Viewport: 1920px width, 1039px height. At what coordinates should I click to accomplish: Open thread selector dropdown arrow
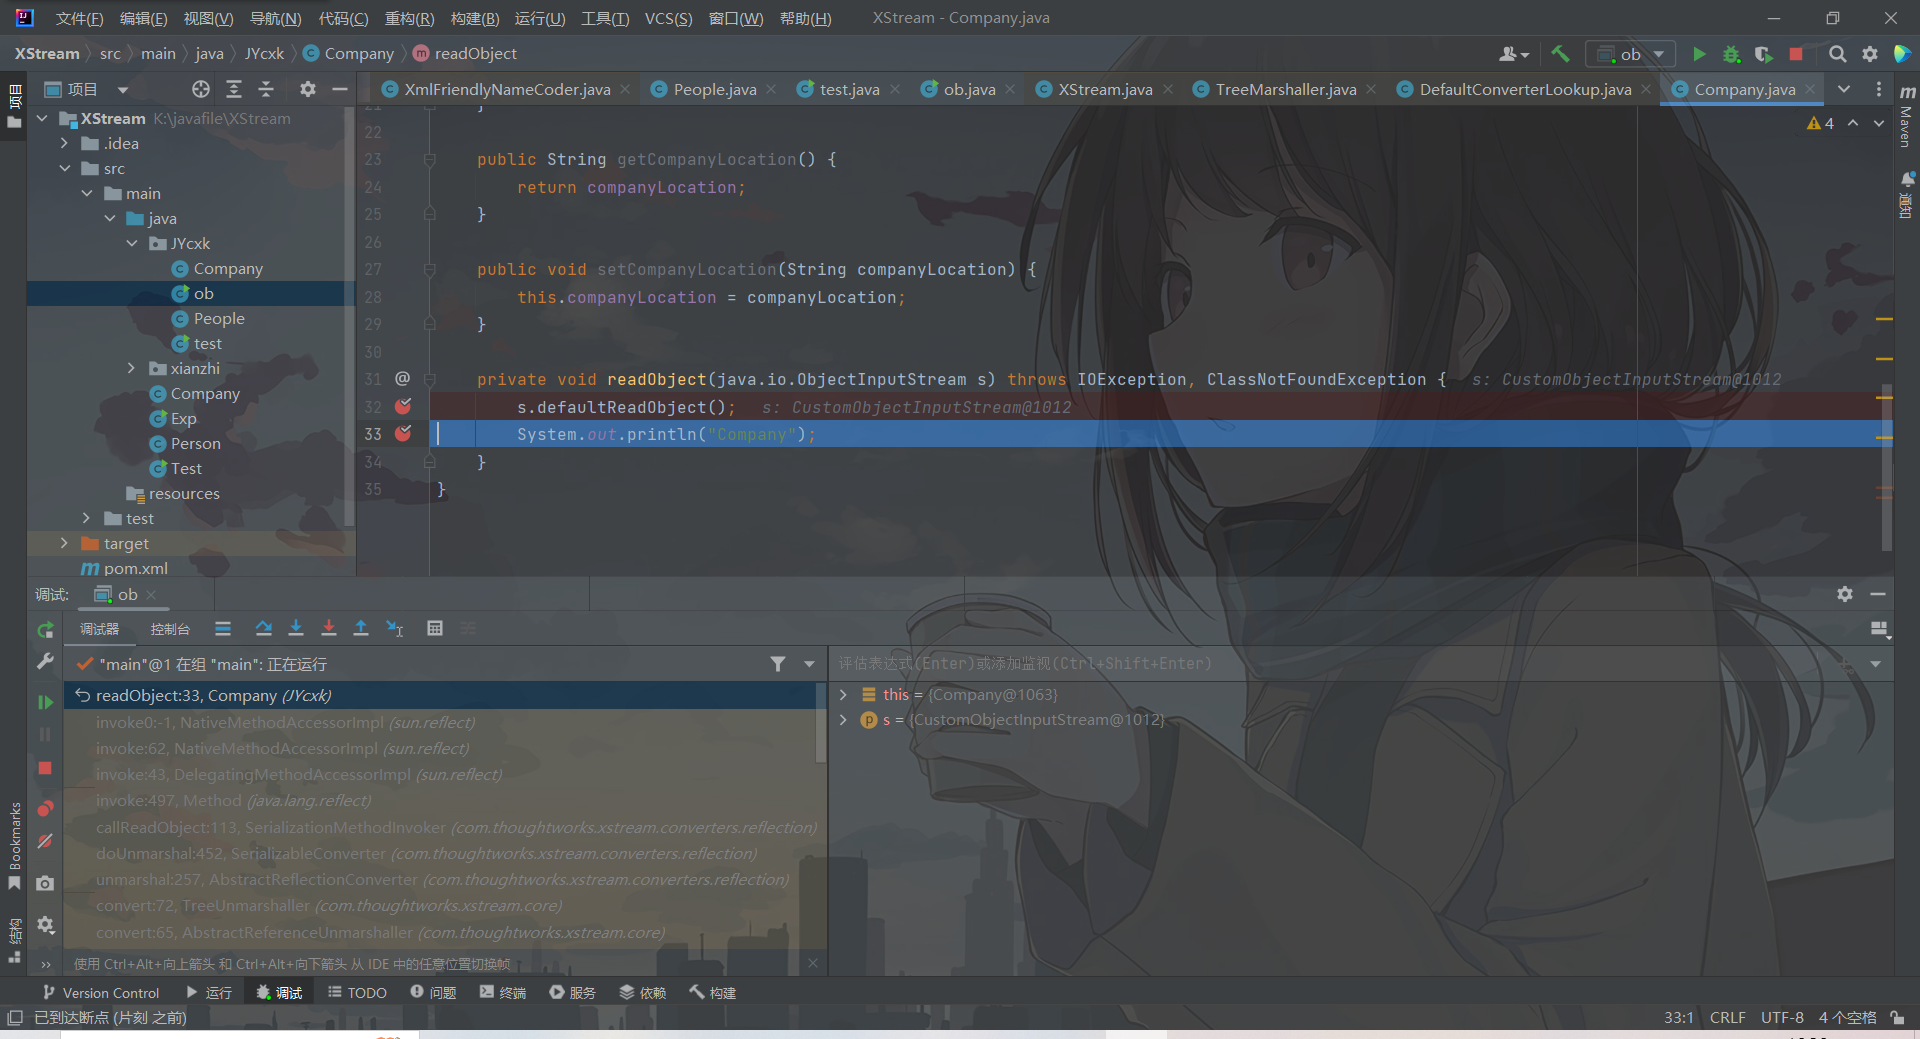tap(809, 664)
